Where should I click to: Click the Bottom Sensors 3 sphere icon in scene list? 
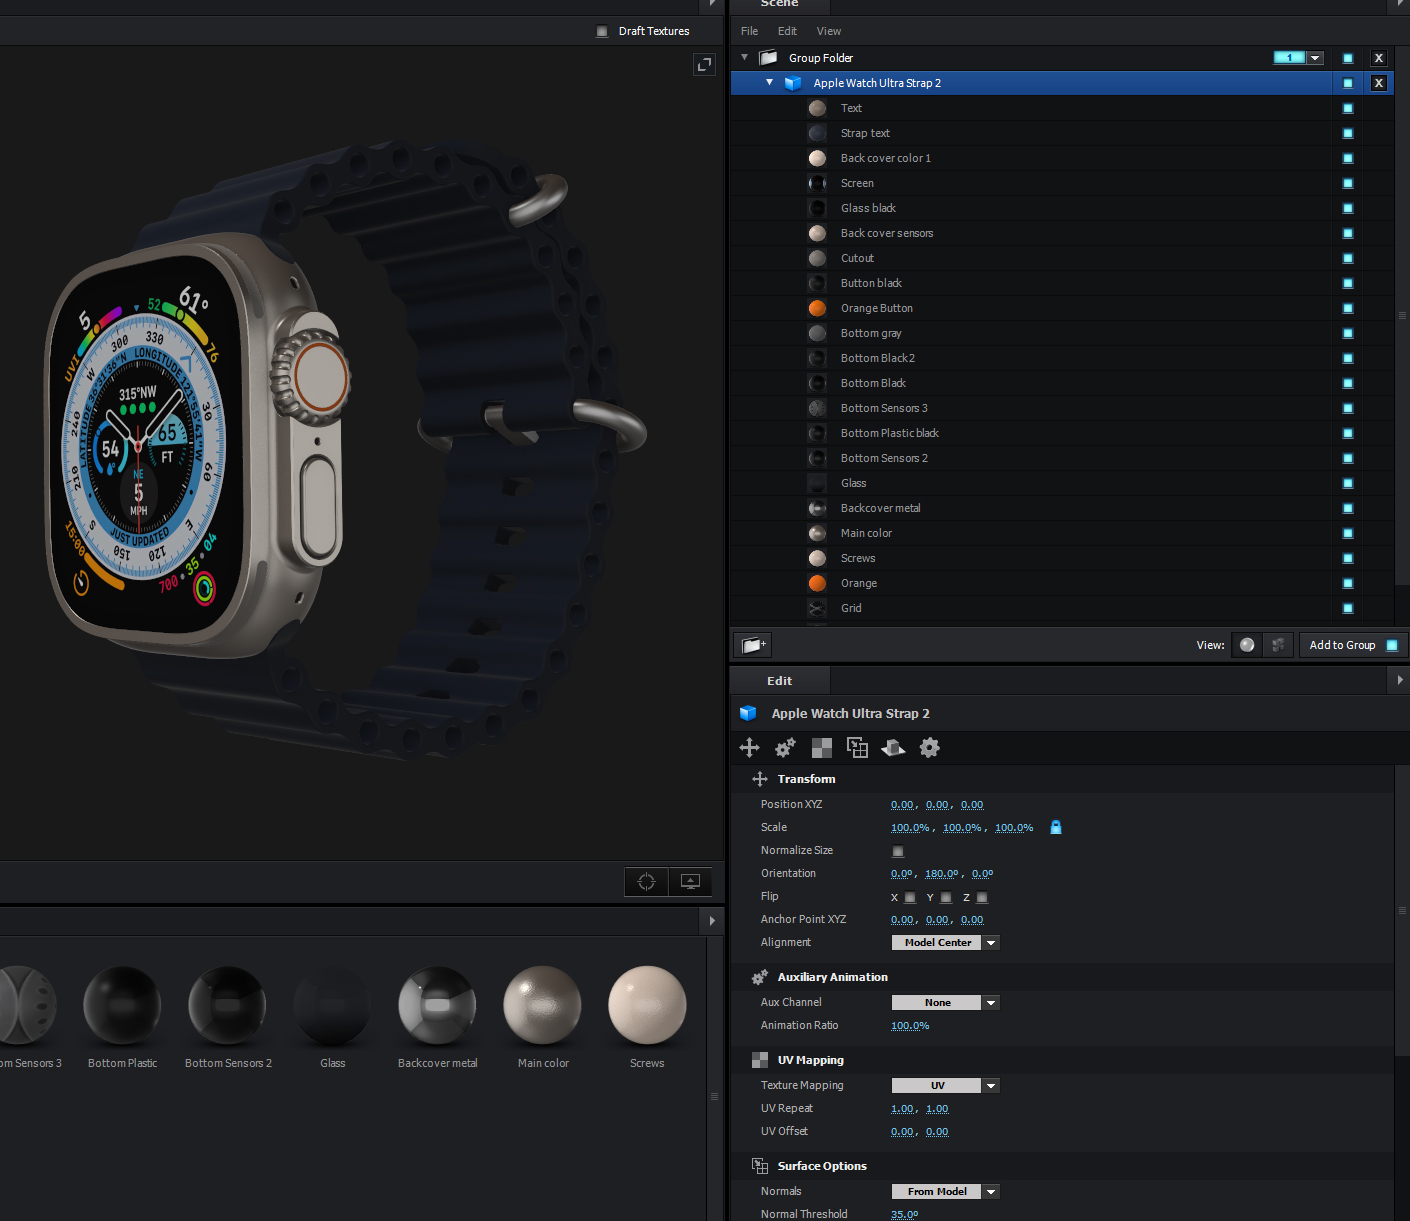(x=817, y=408)
